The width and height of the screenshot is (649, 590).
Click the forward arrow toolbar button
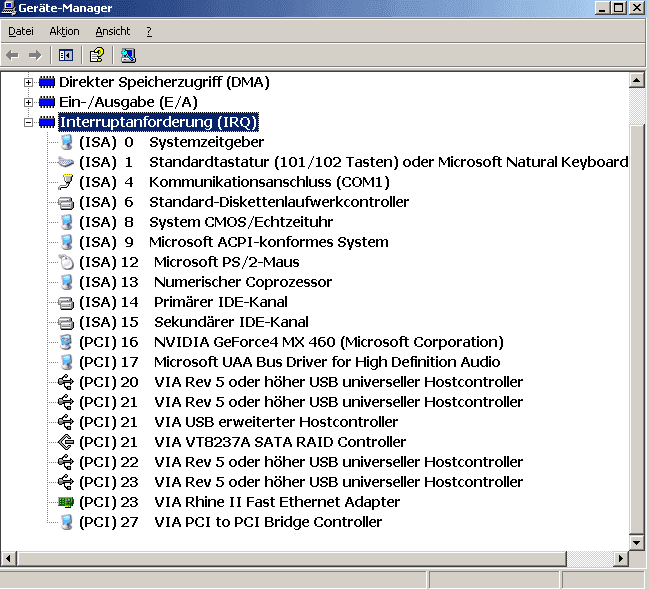pyautogui.click(x=35, y=55)
